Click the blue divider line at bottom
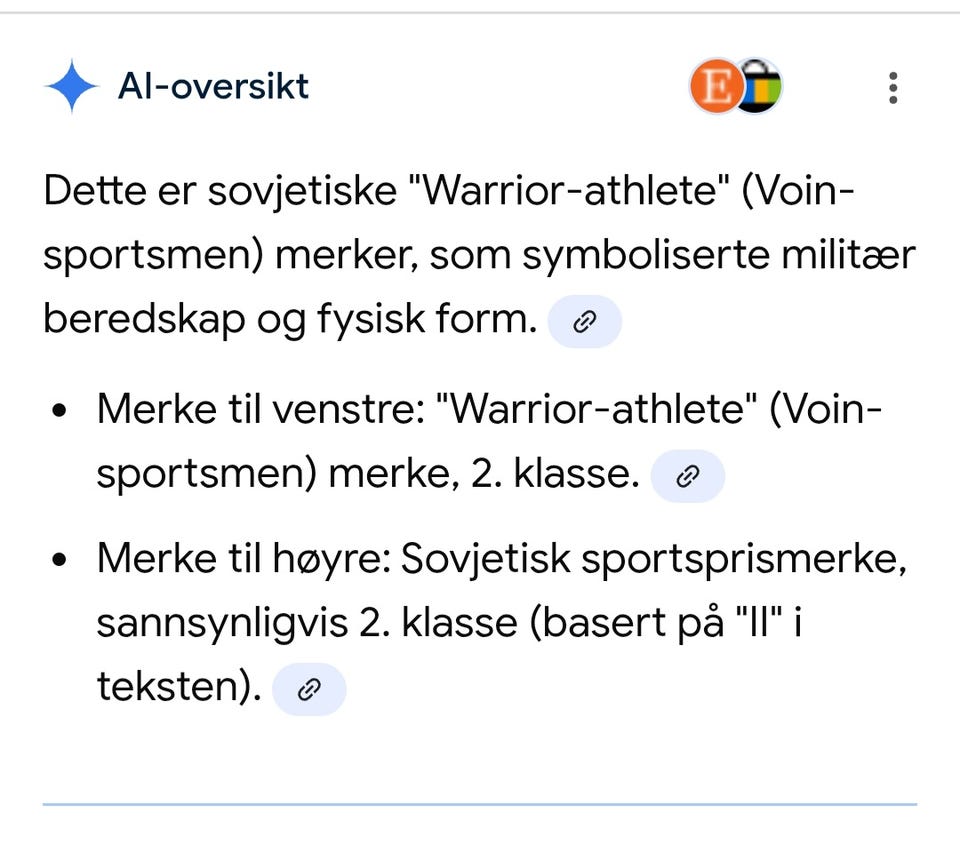 point(480,804)
